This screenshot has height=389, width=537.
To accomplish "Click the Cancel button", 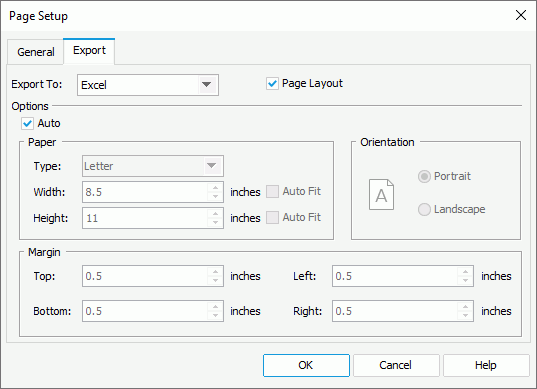I will coord(396,365).
